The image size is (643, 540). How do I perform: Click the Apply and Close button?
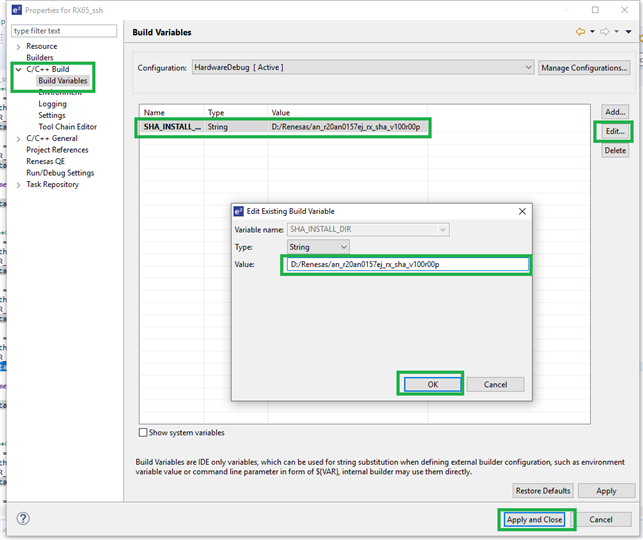(x=535, y=519)
